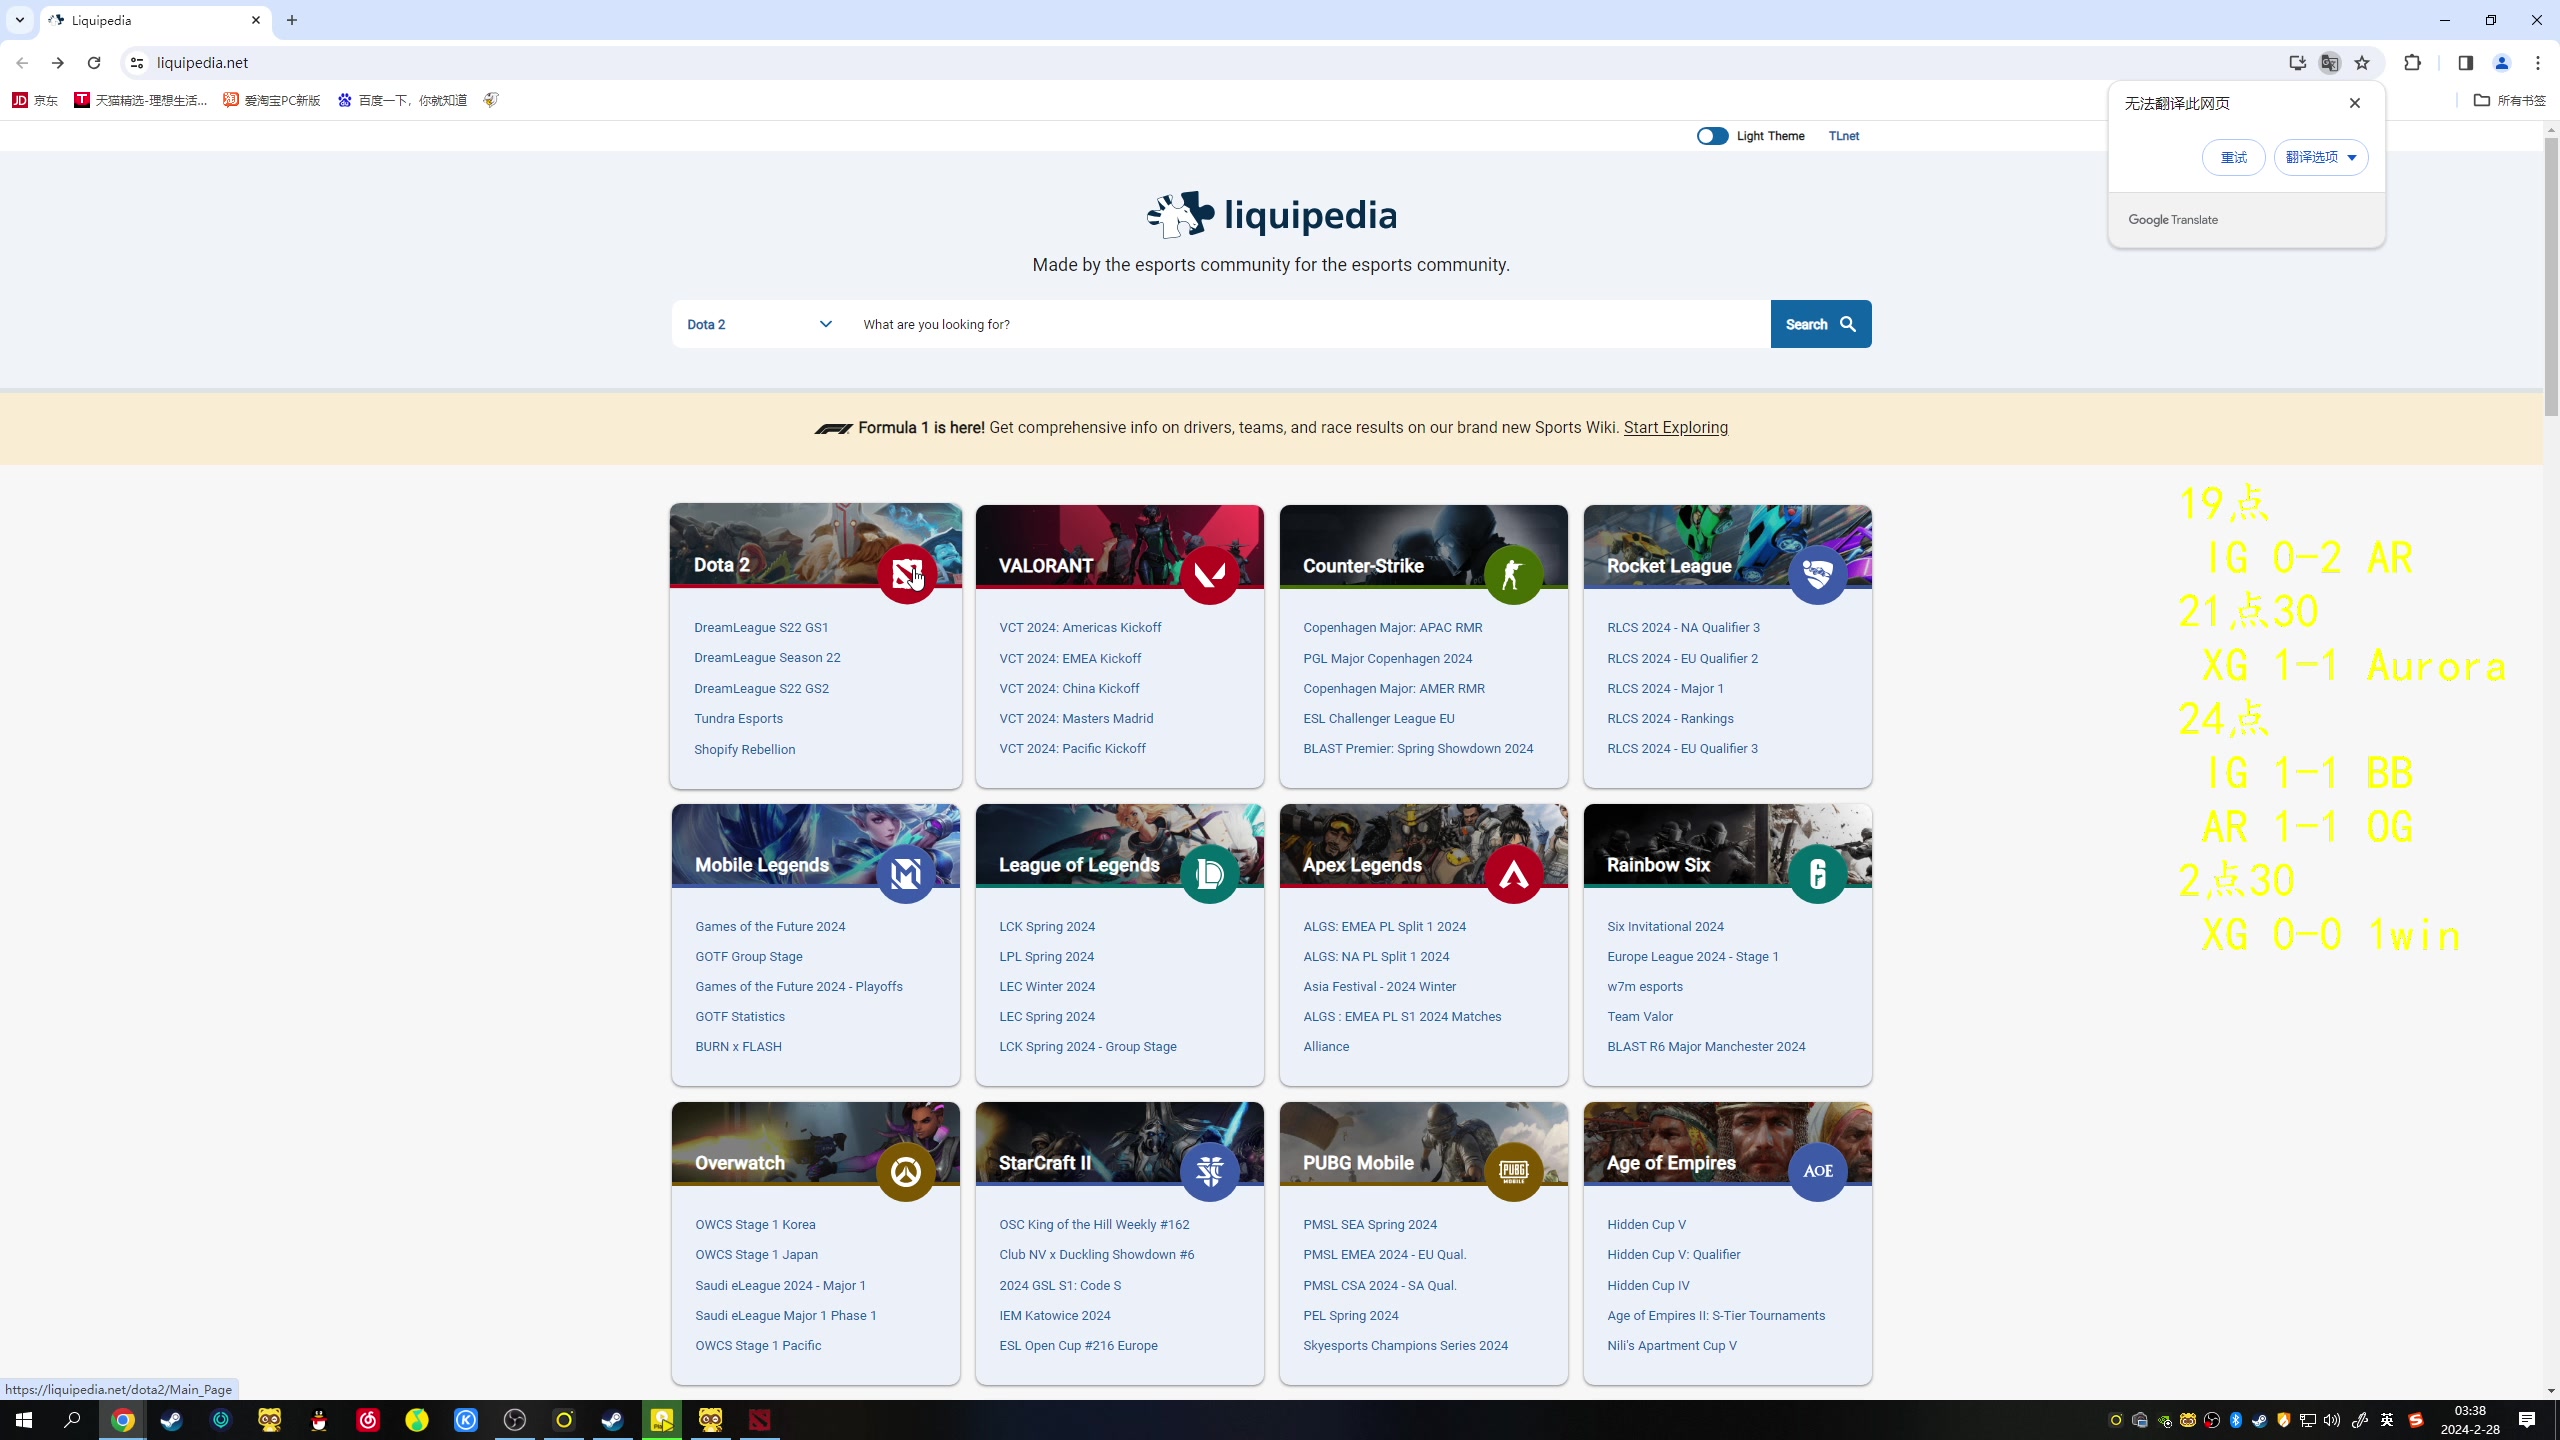Open the Six Invitational 2024 link
Image resolution: width=2560 pixels, height=1440 pixels.
point(1665,927)
